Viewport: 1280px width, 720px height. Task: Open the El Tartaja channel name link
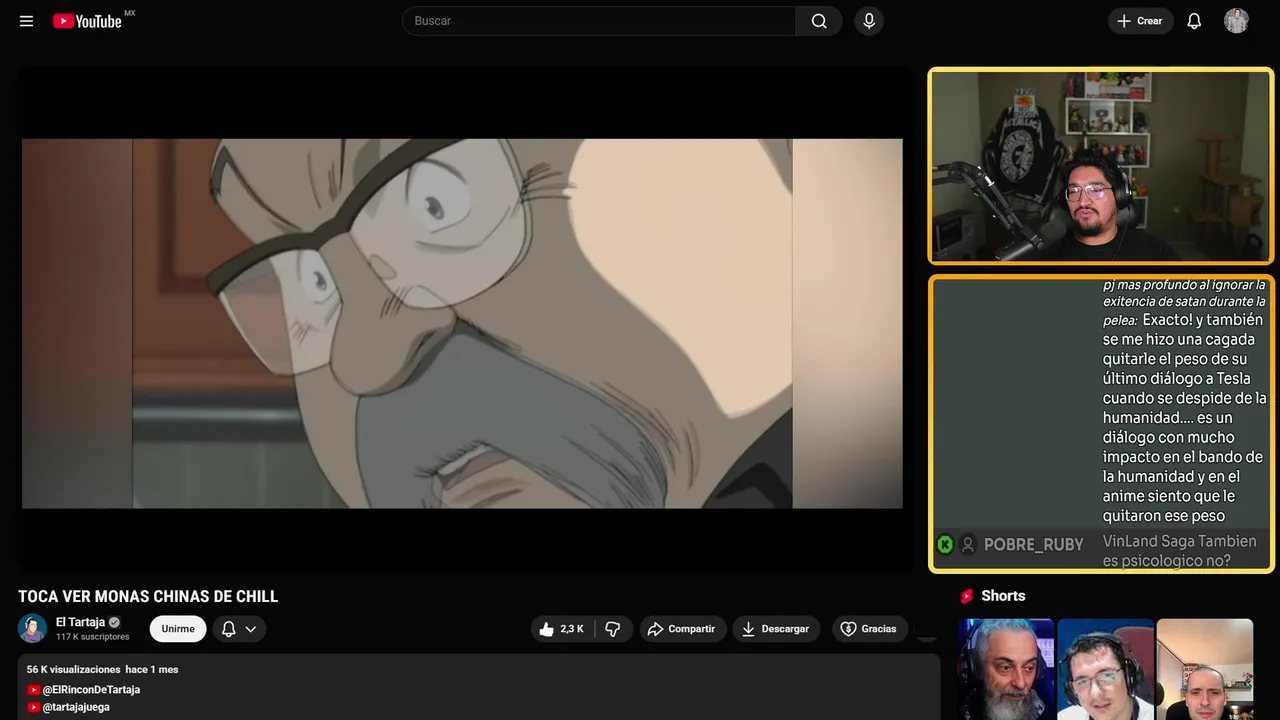click(x=80, y=622)
